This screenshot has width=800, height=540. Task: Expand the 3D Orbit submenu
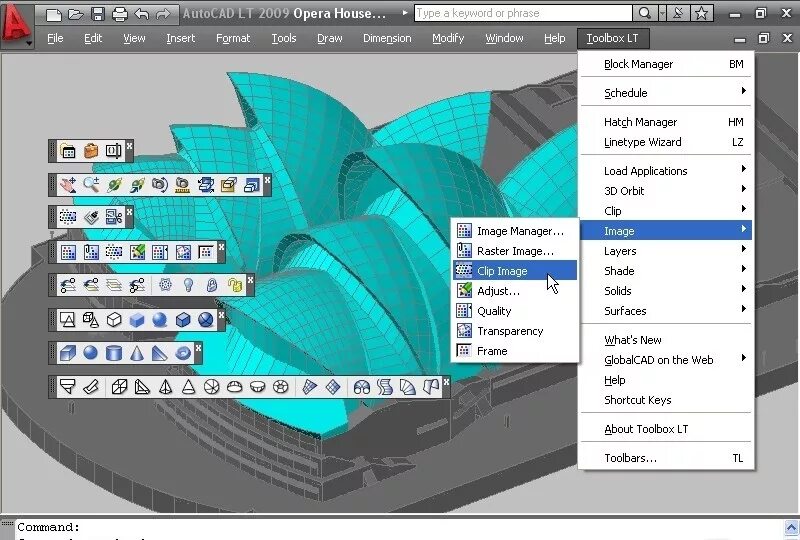click(x=666, y=190)
